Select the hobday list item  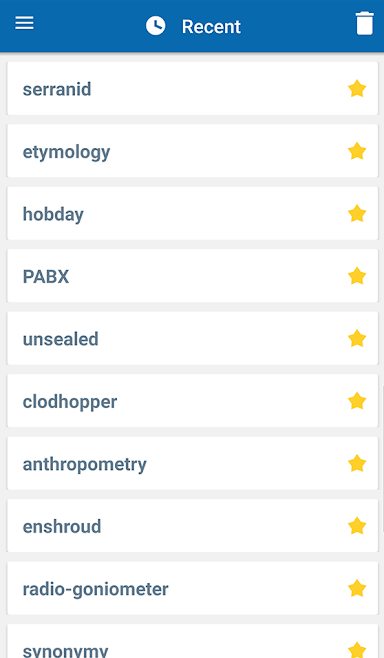click(x=193, y=214)
